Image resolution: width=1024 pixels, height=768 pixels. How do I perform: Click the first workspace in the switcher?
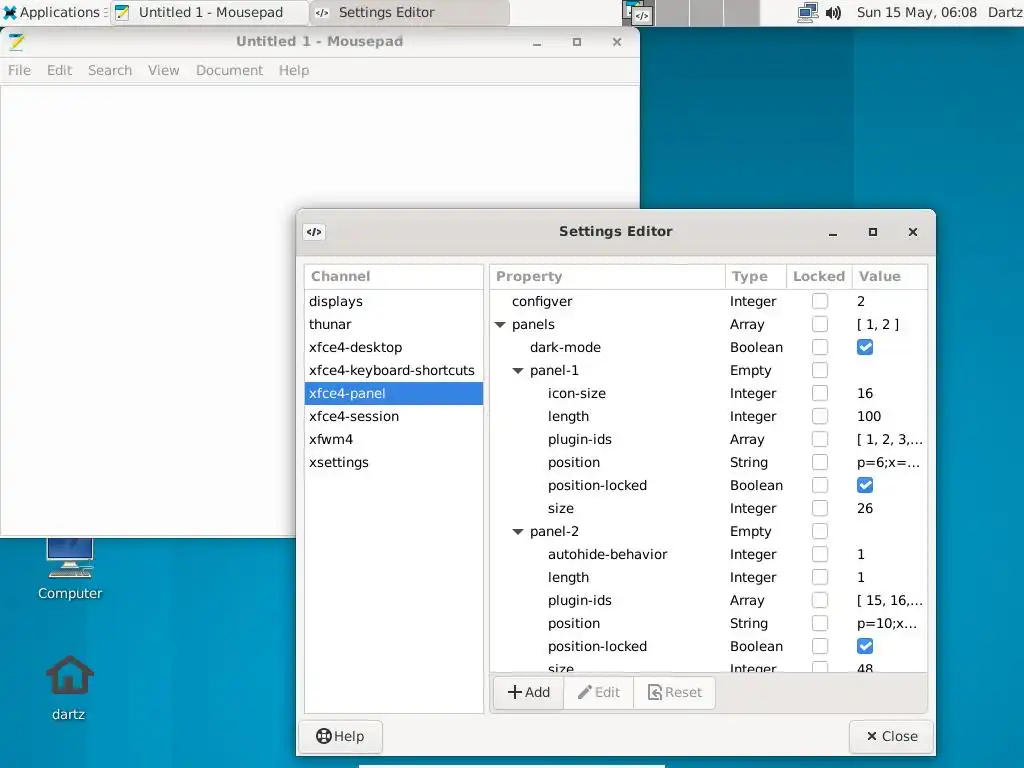[638, 13]
